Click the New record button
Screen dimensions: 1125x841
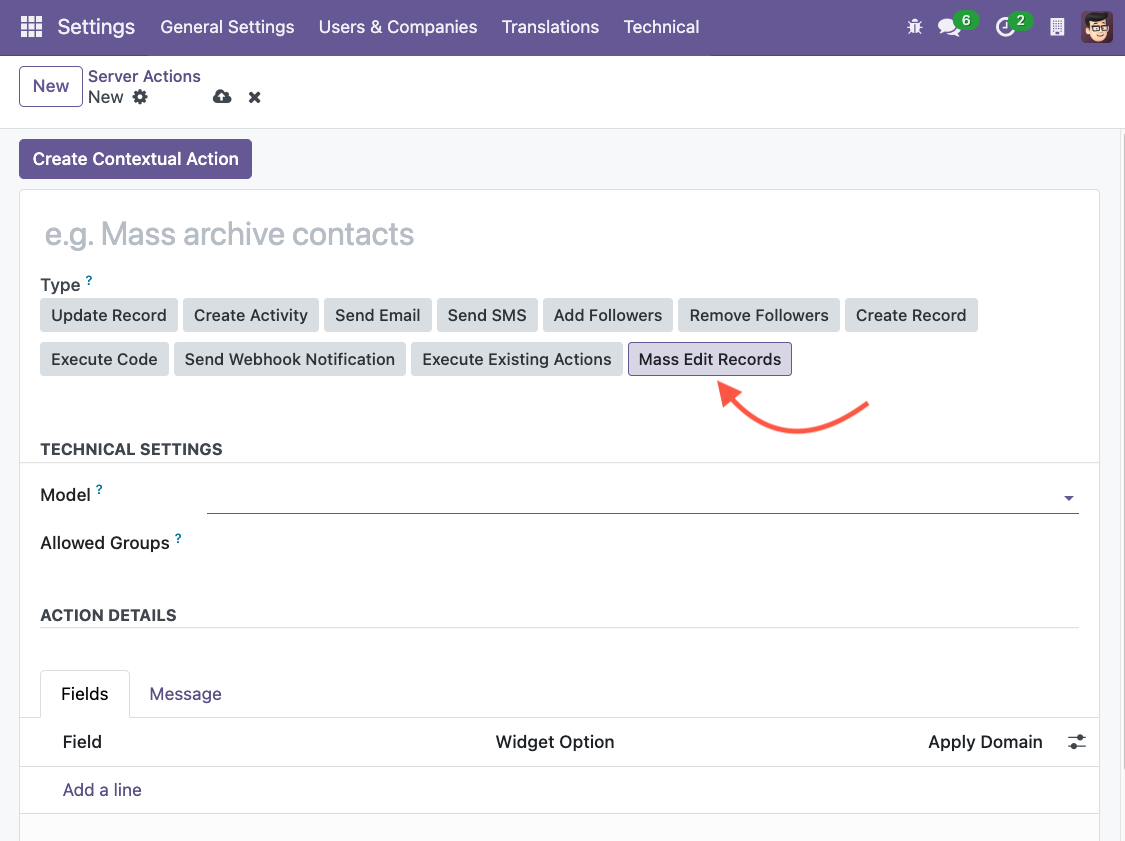[x=51, y=86]
